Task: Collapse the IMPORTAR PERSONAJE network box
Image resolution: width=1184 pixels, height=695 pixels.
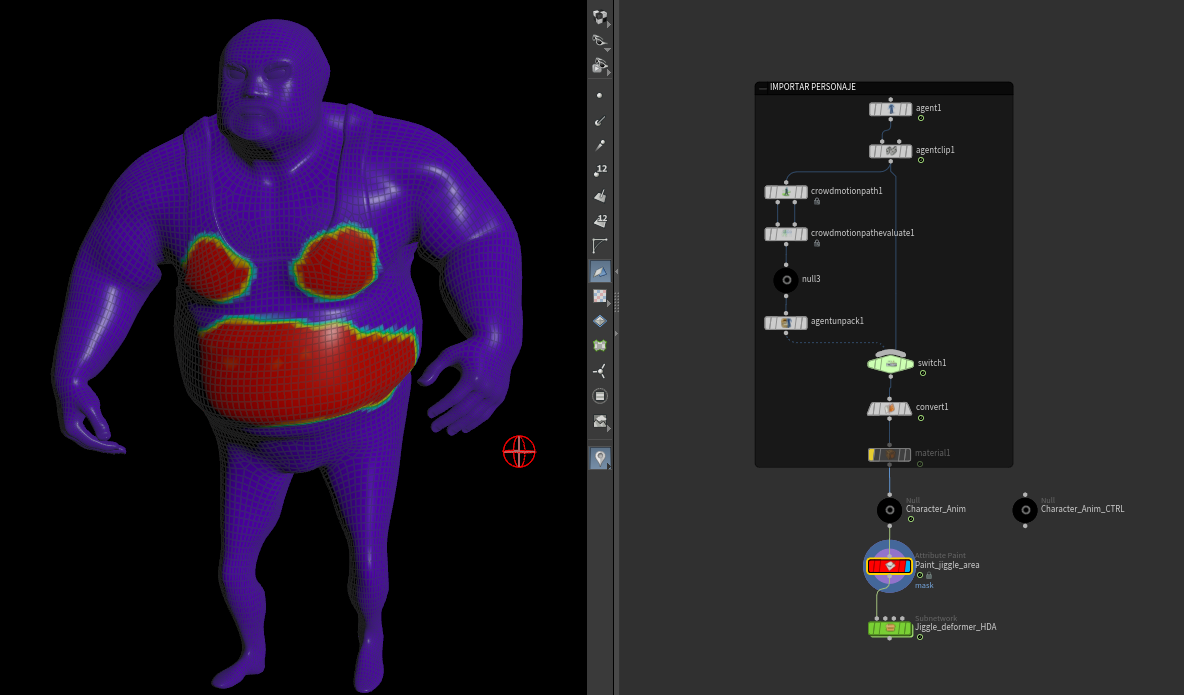Action: [762, 88]
